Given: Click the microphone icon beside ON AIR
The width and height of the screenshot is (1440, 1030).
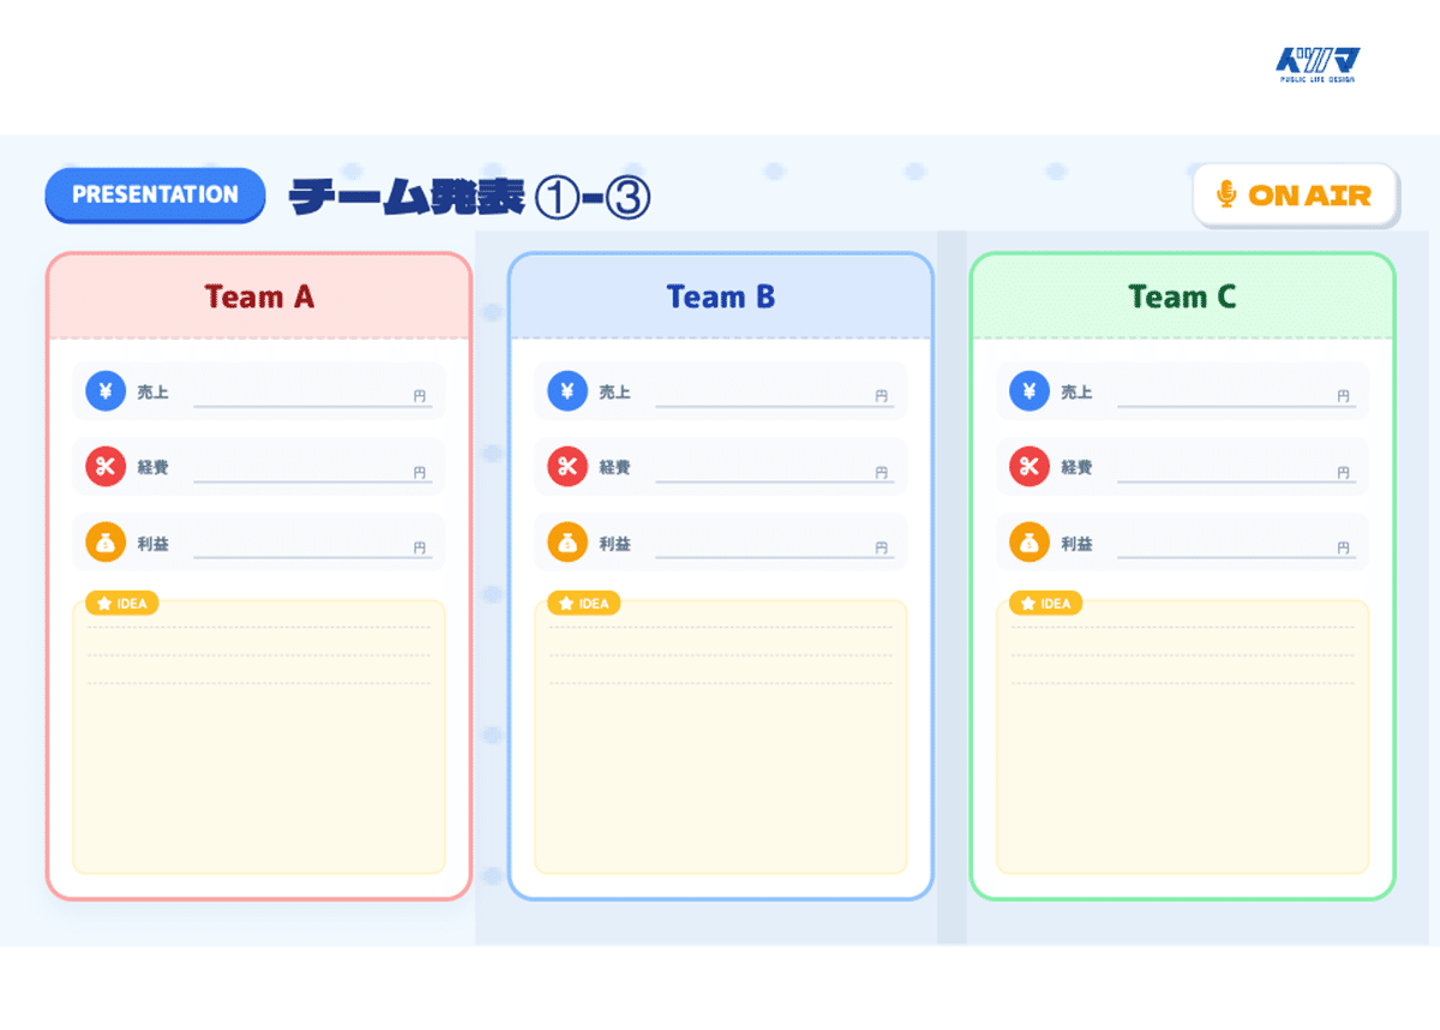Looking at the screenshot, I should click(x=1226, y=194).
